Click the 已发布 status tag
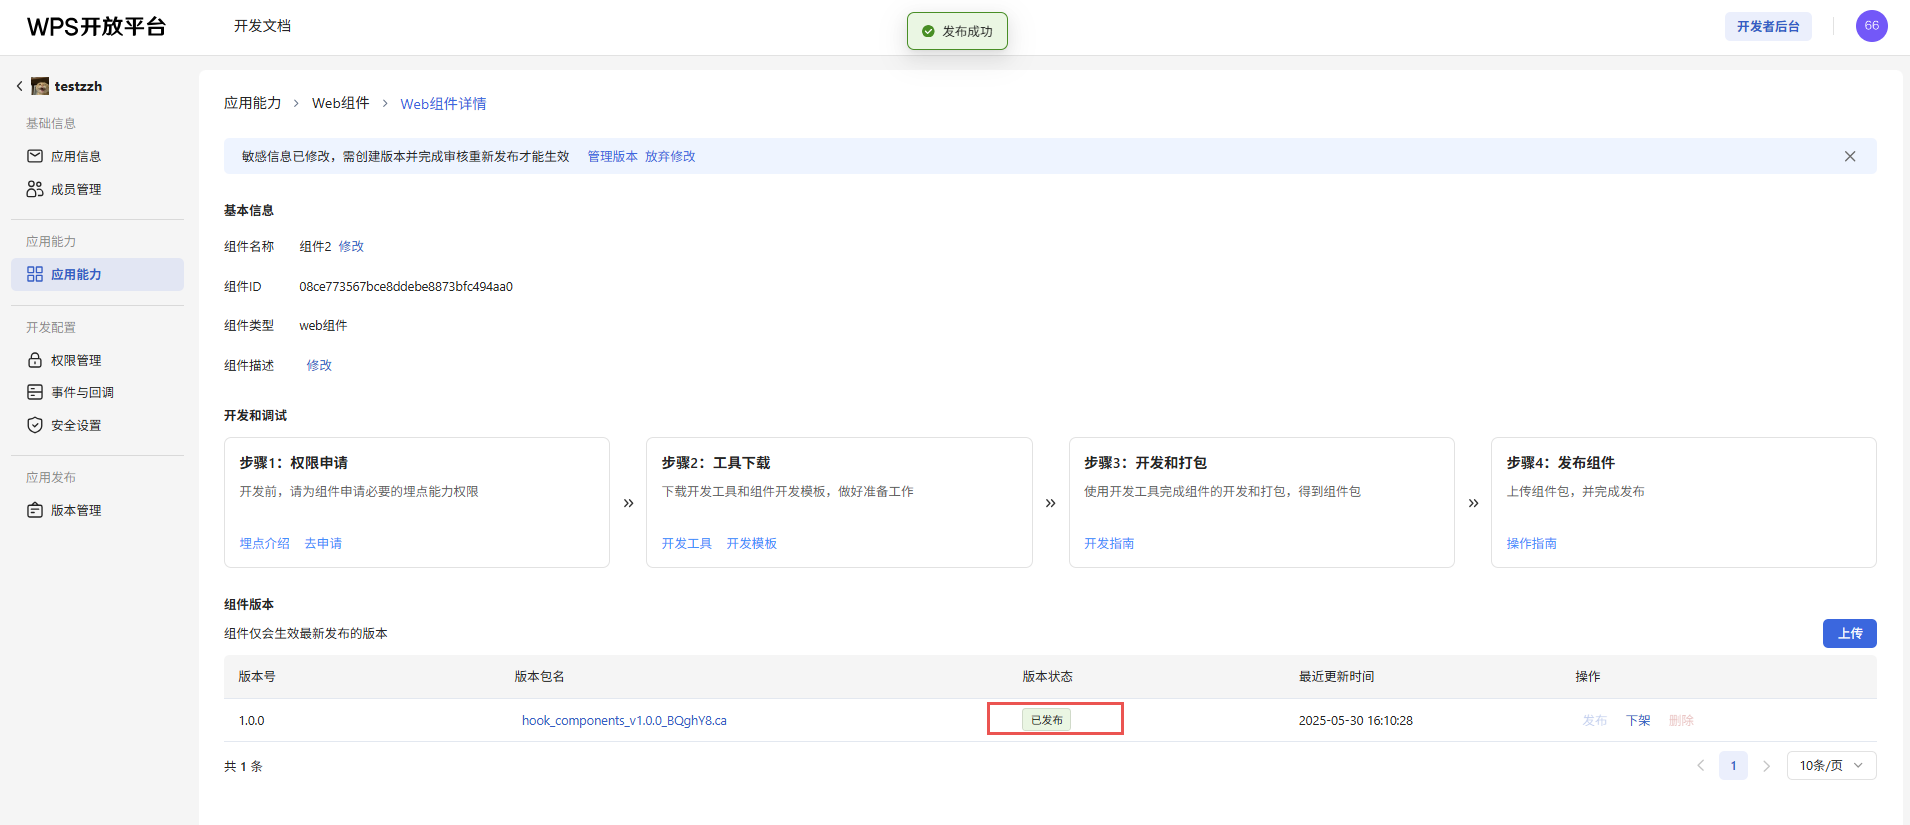Screen dimensions: 1910x825 click(x=1046, y=720)
